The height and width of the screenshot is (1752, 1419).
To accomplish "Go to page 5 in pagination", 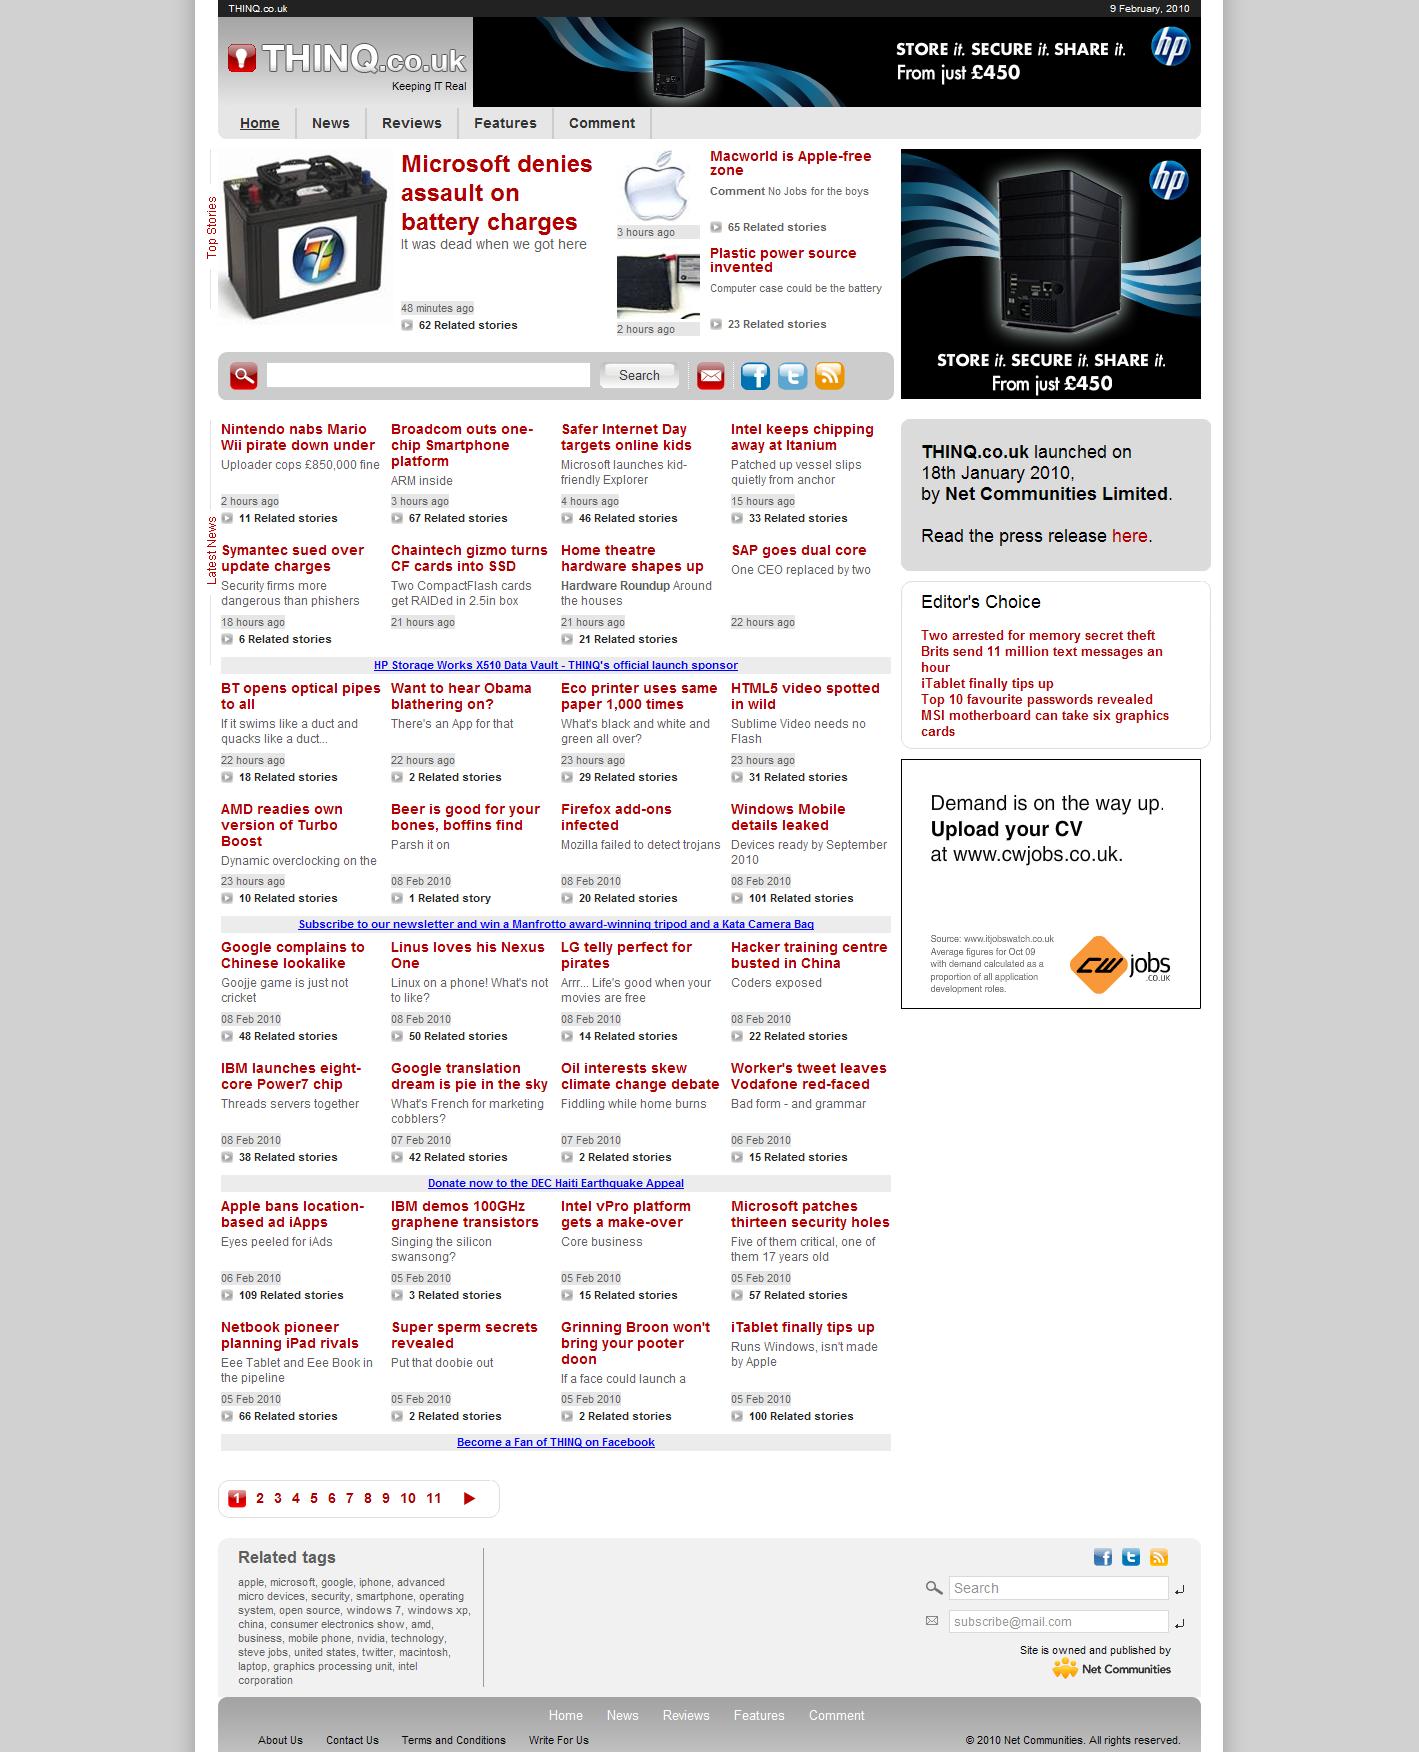I will (314, 1498).
